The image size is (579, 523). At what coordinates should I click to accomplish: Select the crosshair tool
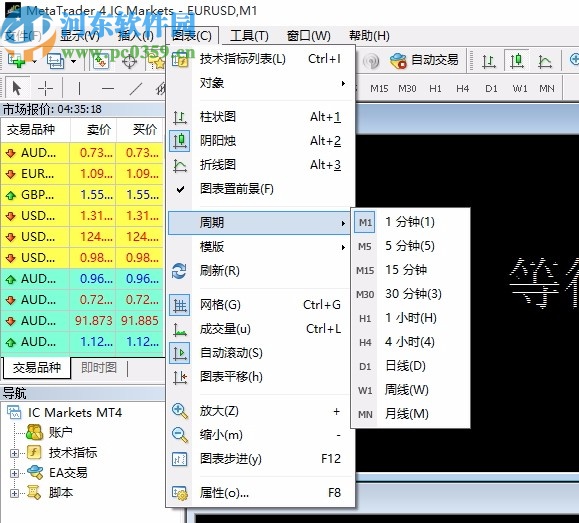[x=45, y=88]
